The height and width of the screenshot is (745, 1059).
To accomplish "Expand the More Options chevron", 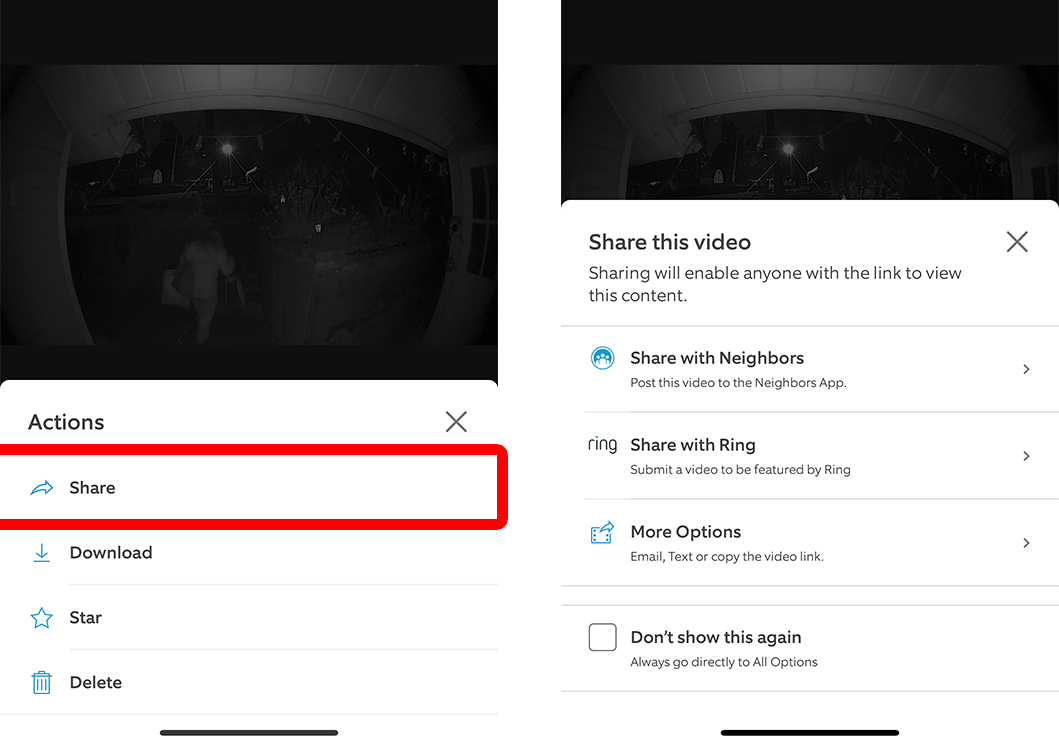I will pyautogui.click(x=1026, y=543).
